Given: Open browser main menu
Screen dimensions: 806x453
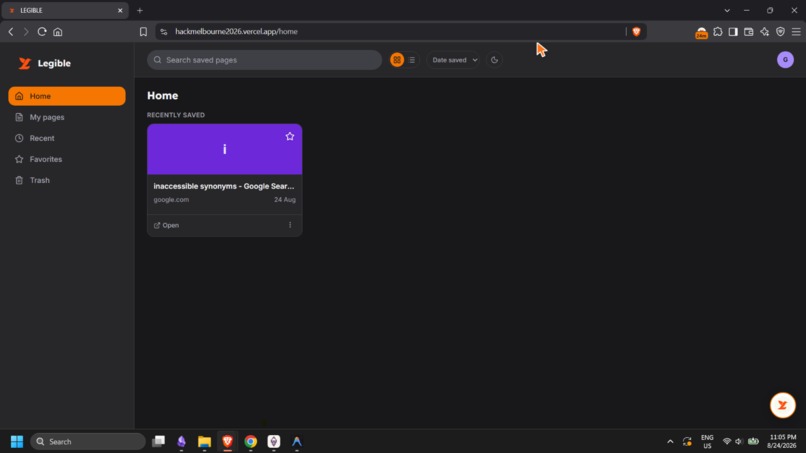Looking at the screenshot, I should pyautogui.click(x=796, y=32).
